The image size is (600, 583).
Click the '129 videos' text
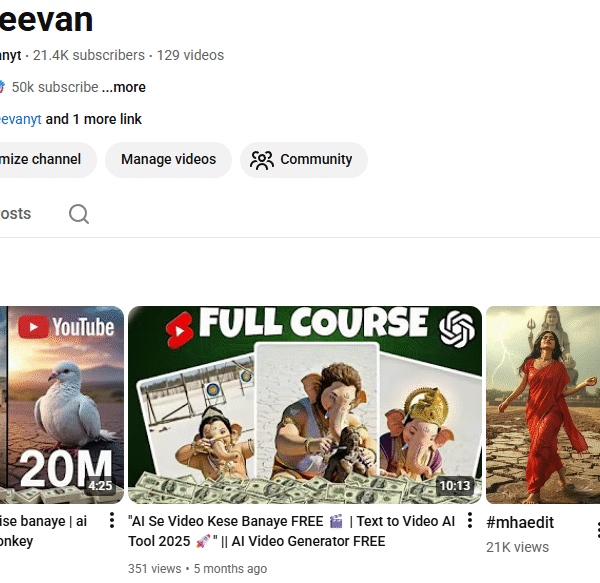coord(190,55)
